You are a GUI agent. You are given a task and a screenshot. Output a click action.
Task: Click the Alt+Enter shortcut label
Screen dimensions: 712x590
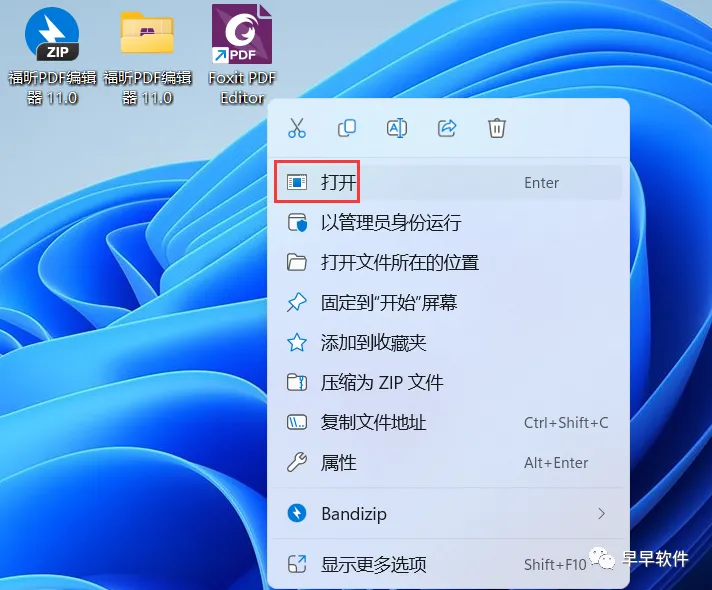(x=556, y=463)
